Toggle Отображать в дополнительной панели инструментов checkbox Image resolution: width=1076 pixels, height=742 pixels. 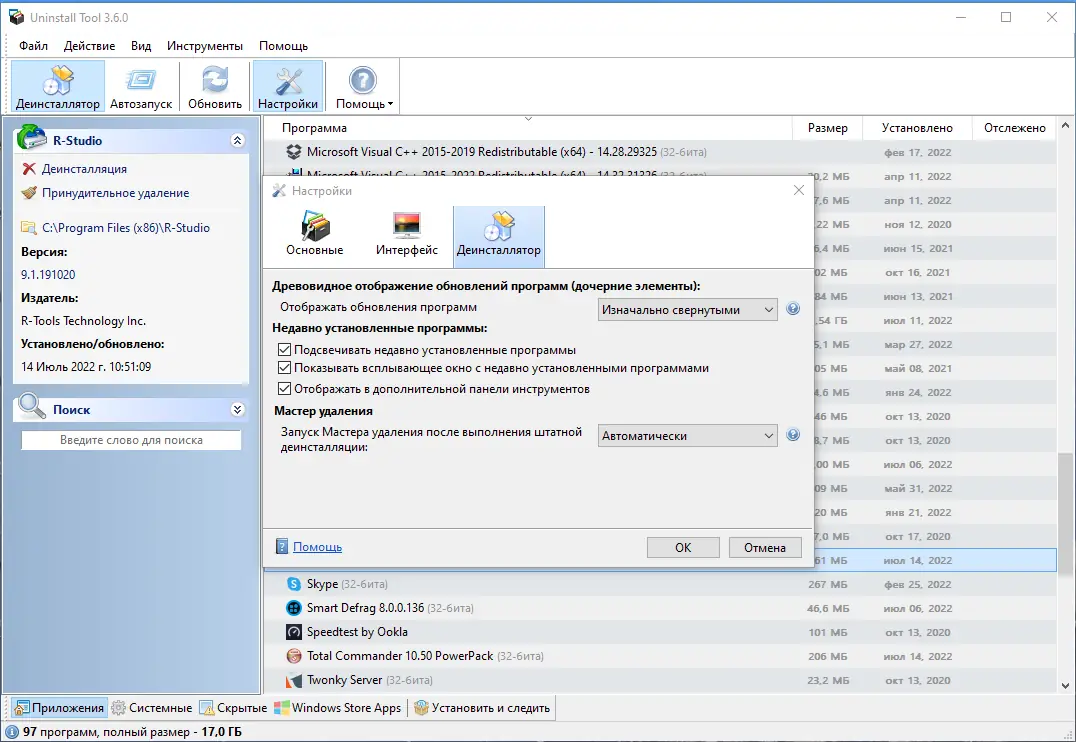coord(284,389)
